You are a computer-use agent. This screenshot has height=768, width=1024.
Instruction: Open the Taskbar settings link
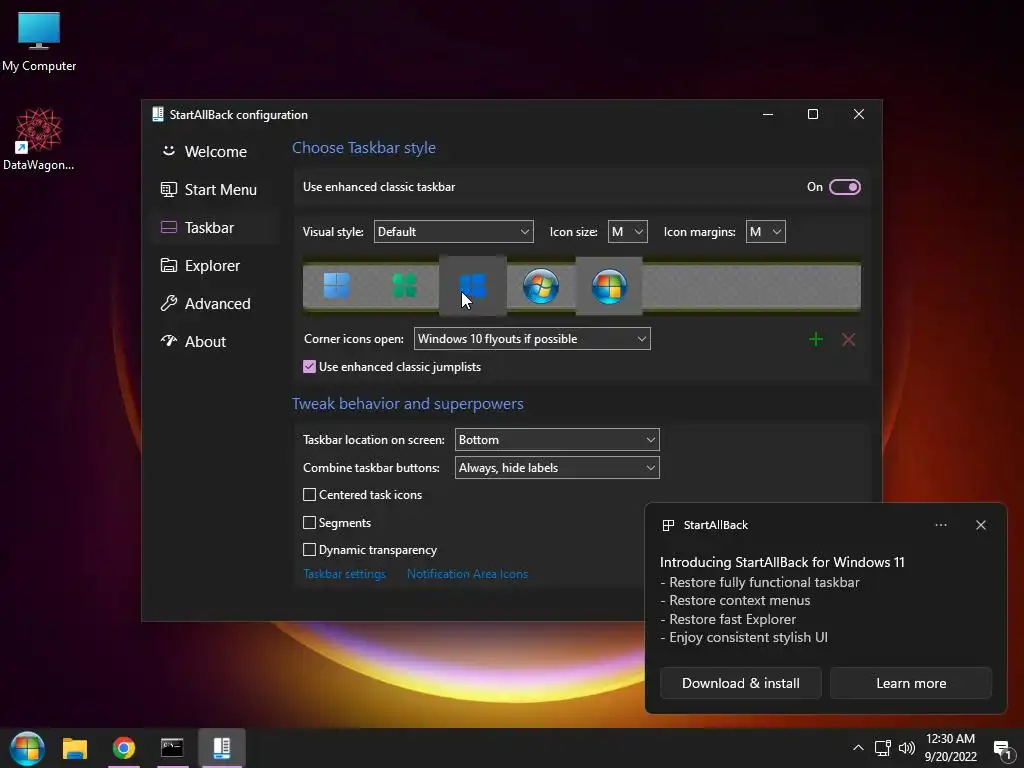345,574
